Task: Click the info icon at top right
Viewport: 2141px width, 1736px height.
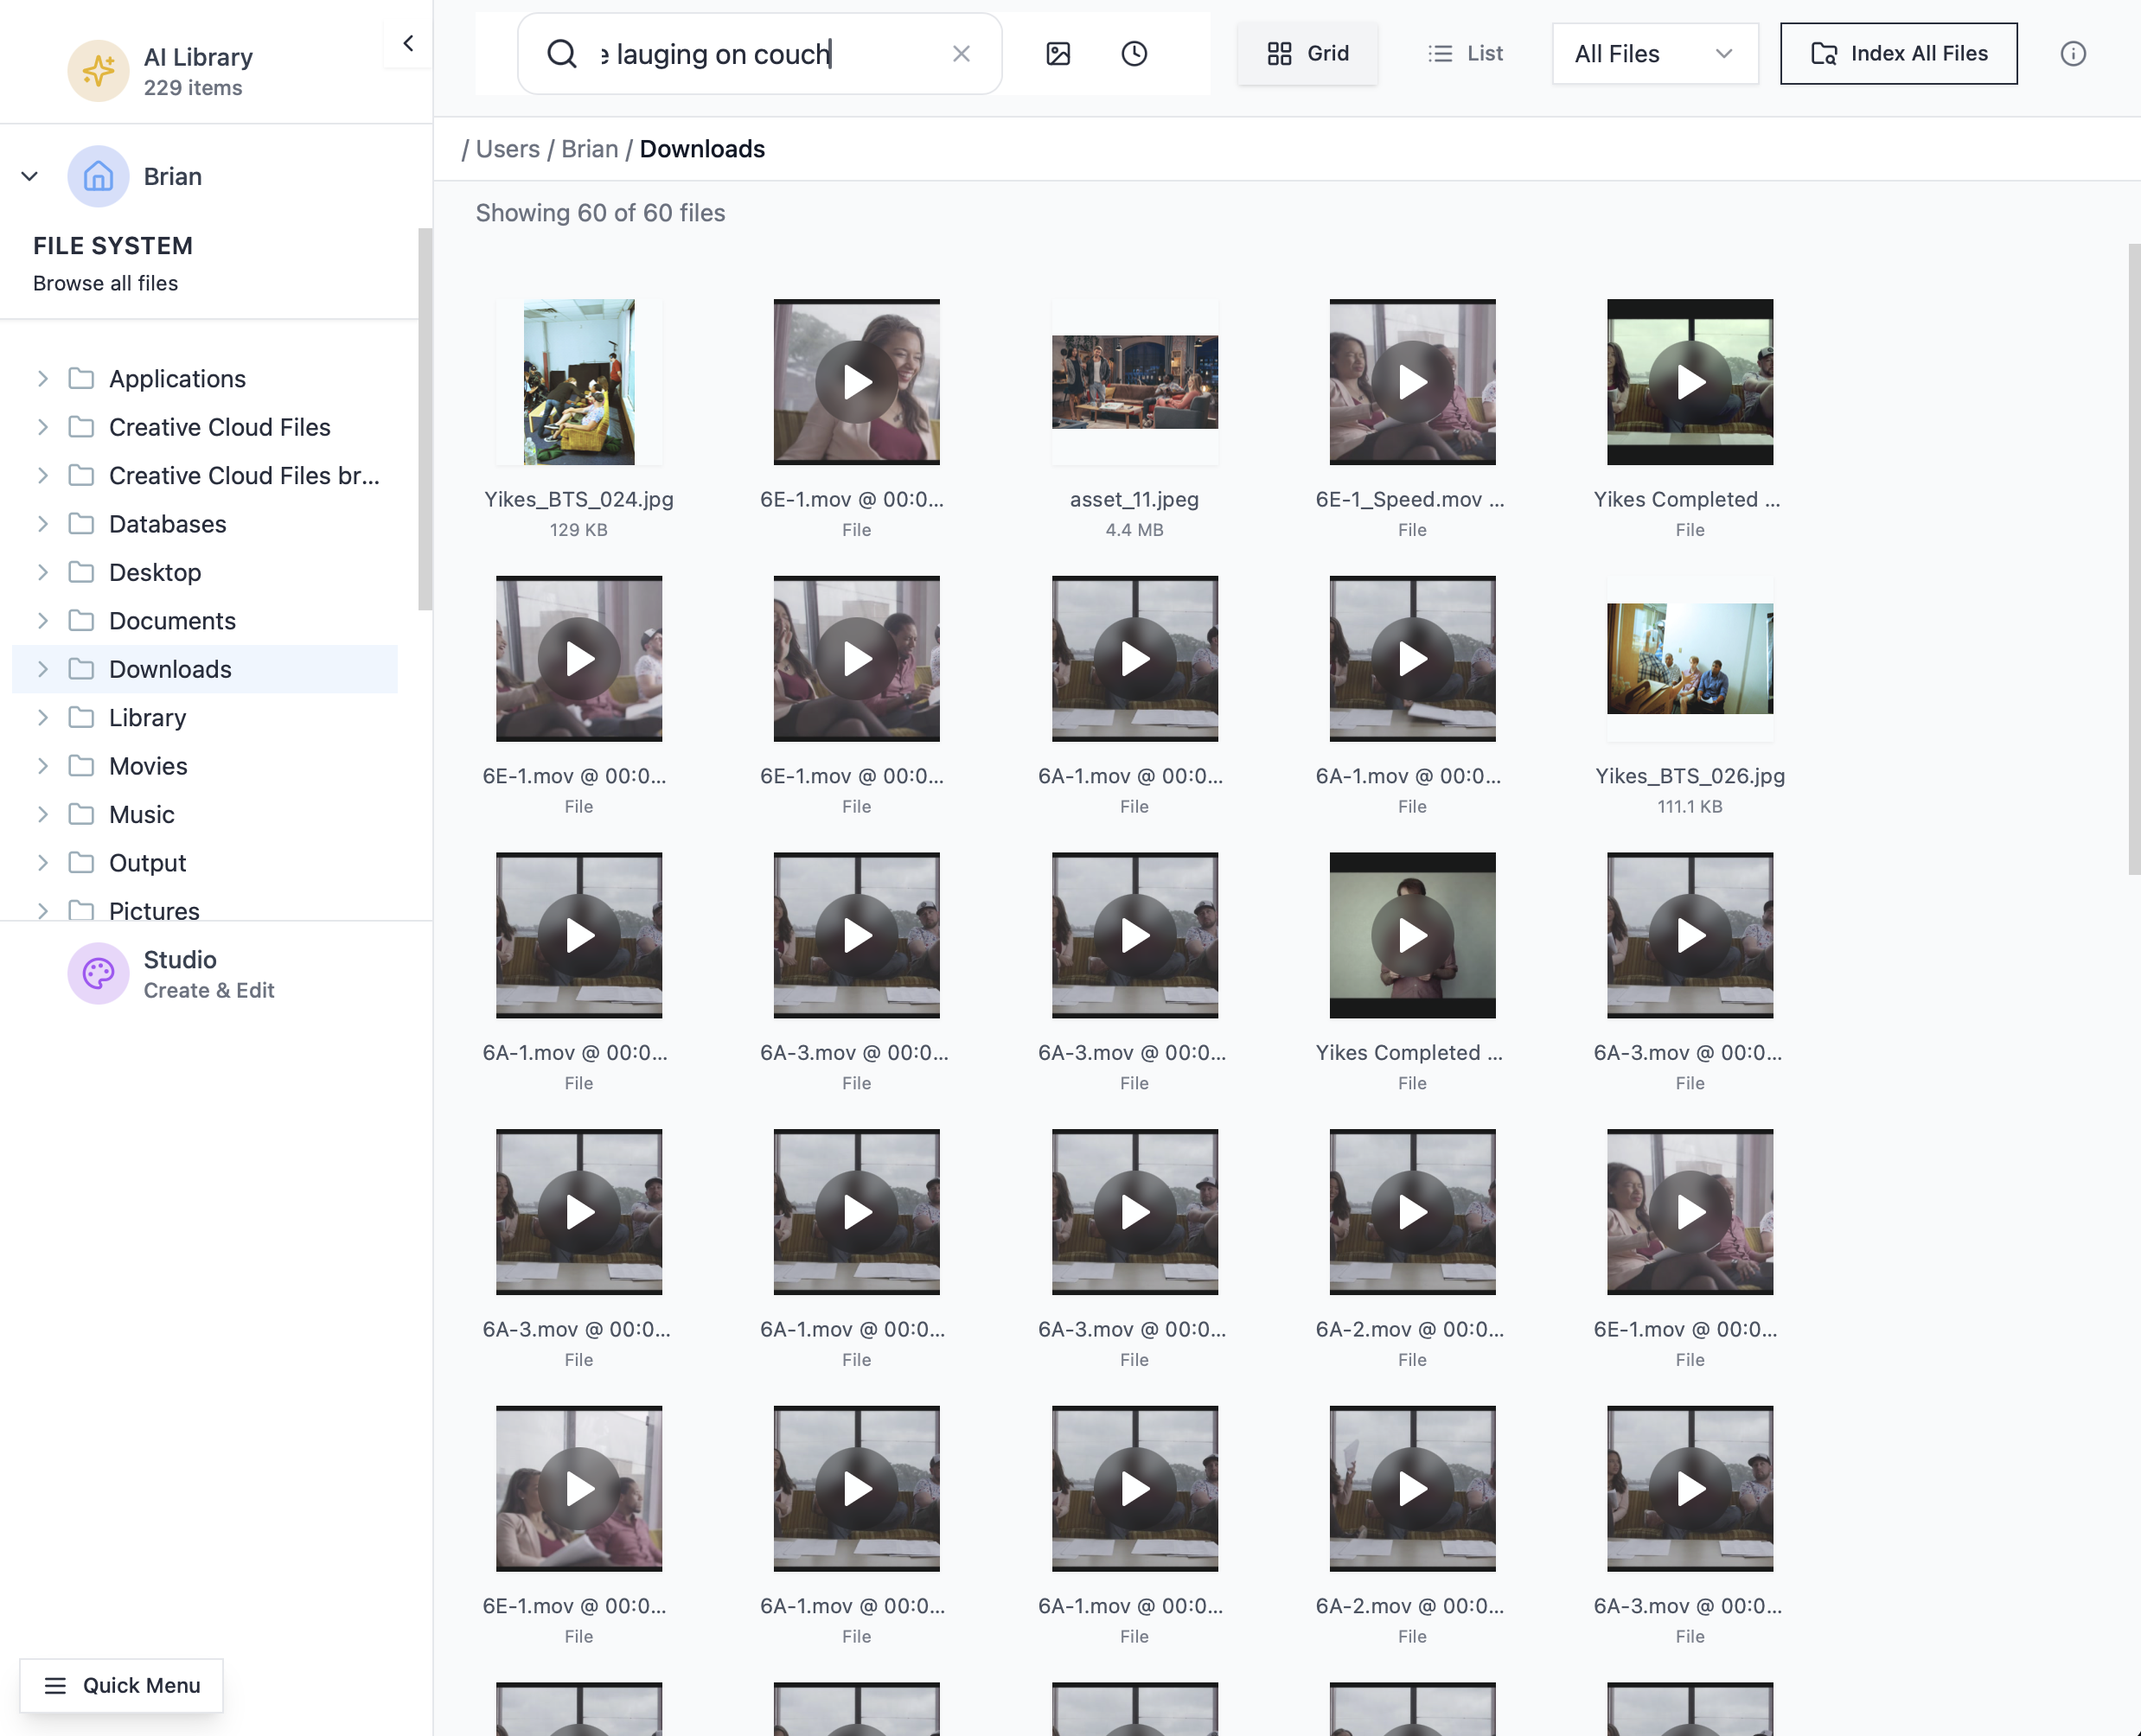Action: tap(2072, 54)
